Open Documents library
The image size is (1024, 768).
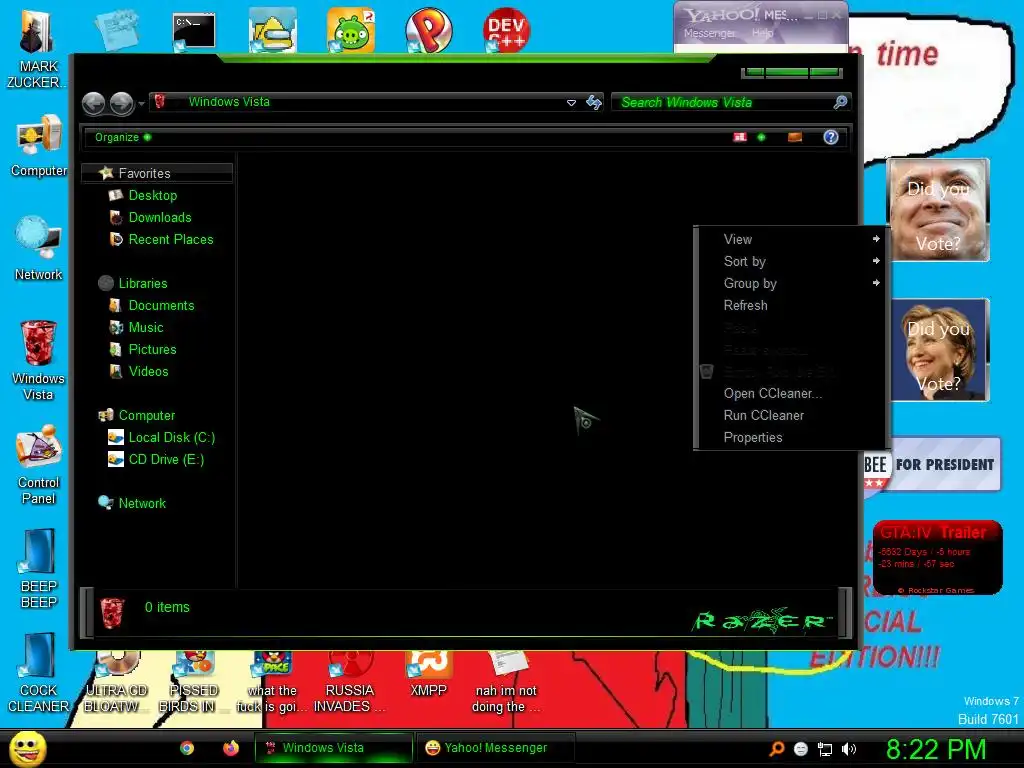point(161,306)
